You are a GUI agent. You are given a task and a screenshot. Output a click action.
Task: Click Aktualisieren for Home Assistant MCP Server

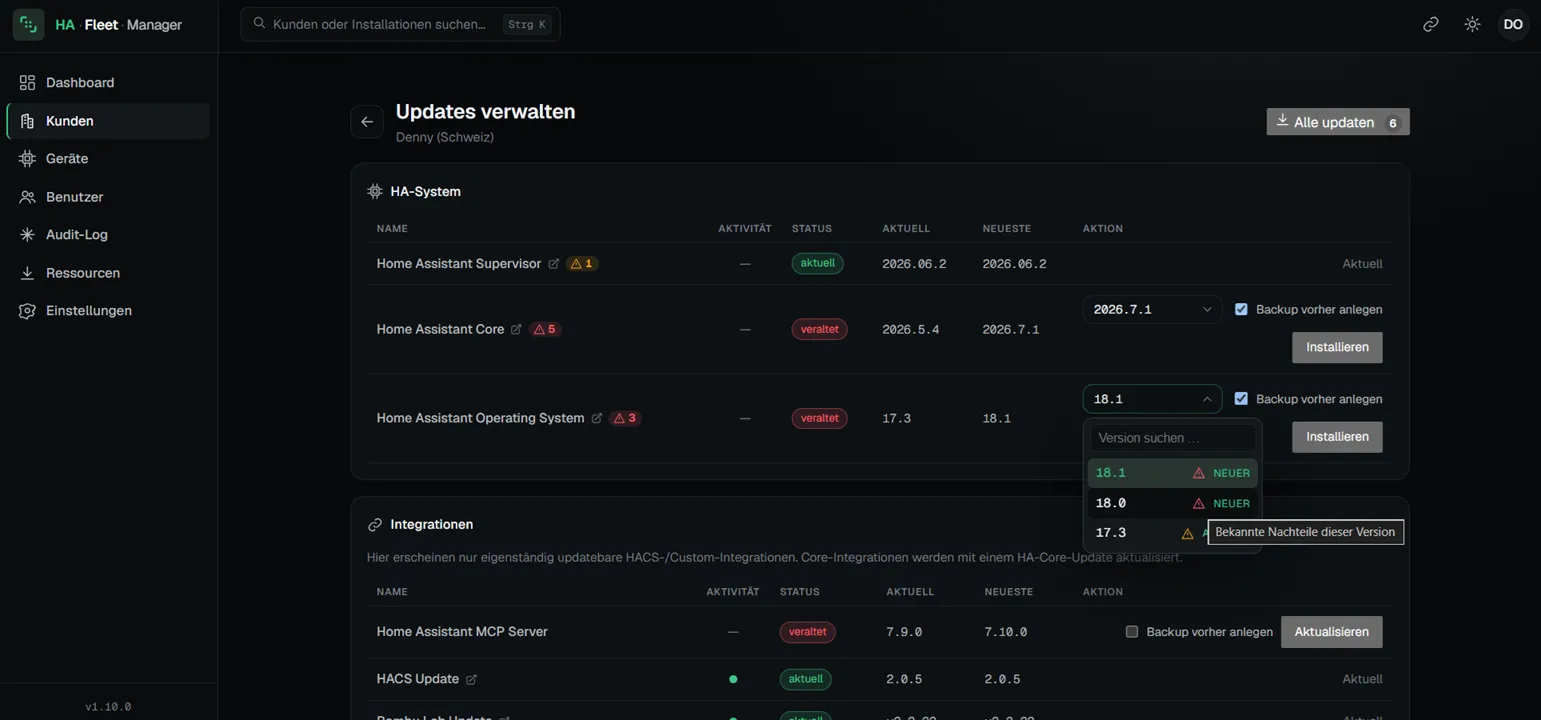click(x=1332, y=632)
